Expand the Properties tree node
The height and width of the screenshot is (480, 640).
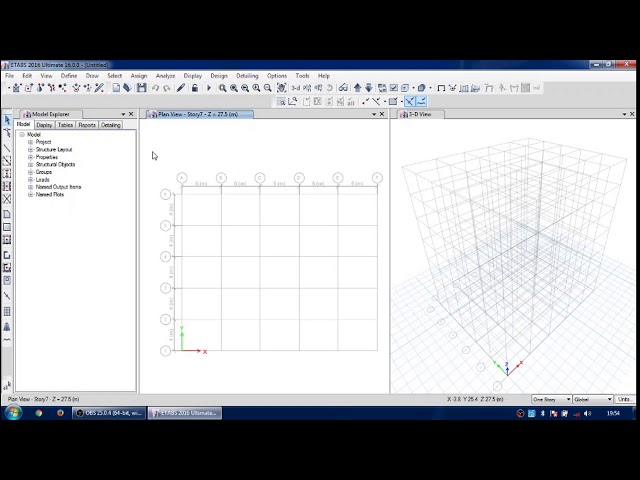click(31, 157)
